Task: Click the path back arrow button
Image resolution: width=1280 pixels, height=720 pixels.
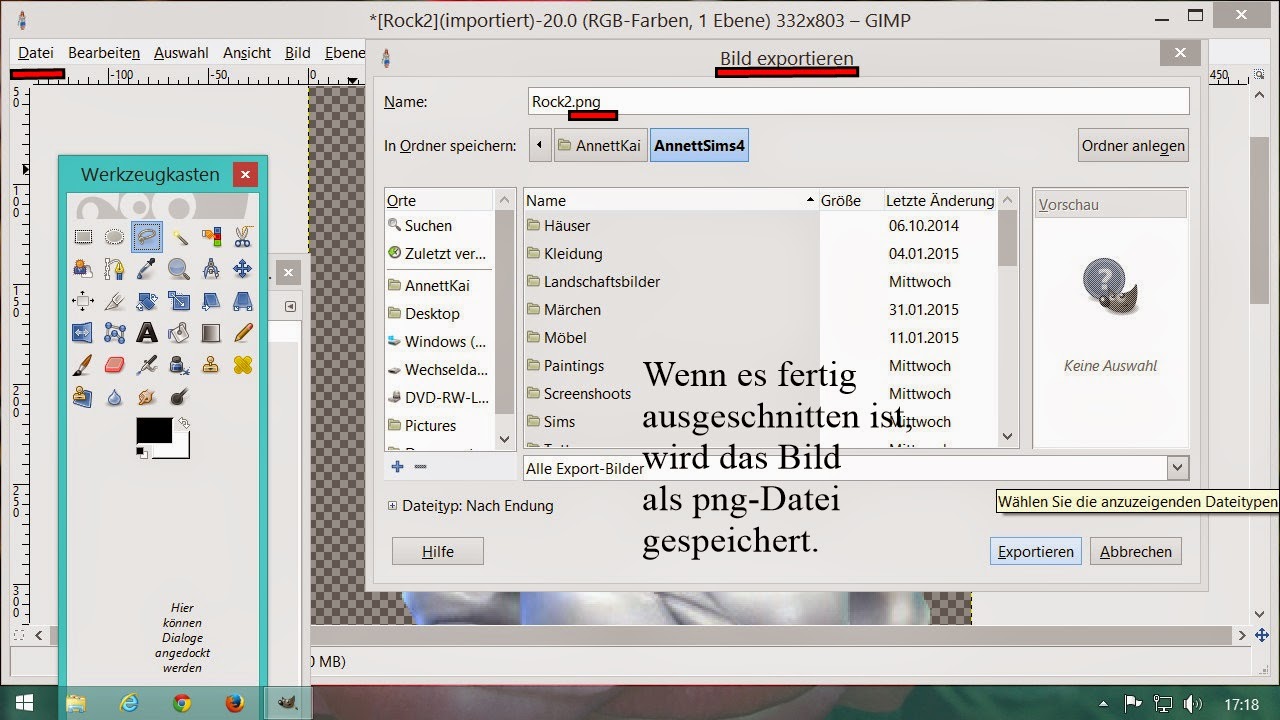Action: (540, 145)
